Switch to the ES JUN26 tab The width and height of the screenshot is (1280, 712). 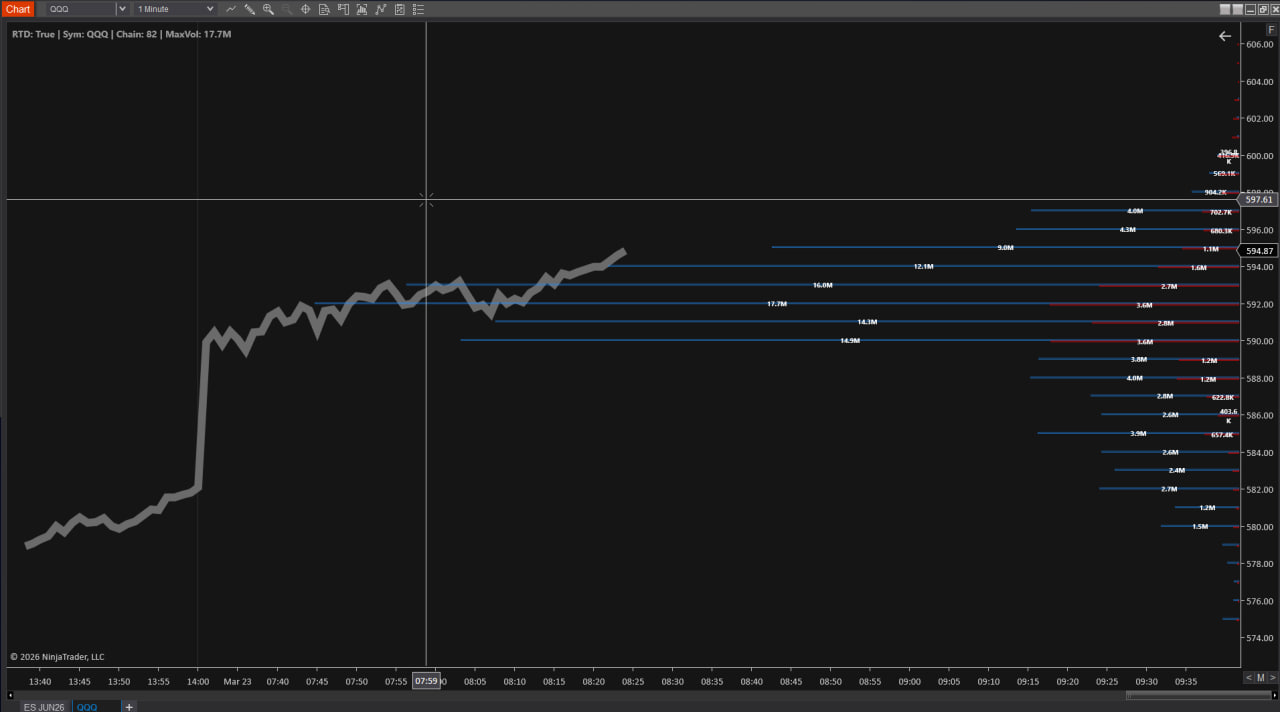(43, 706)
